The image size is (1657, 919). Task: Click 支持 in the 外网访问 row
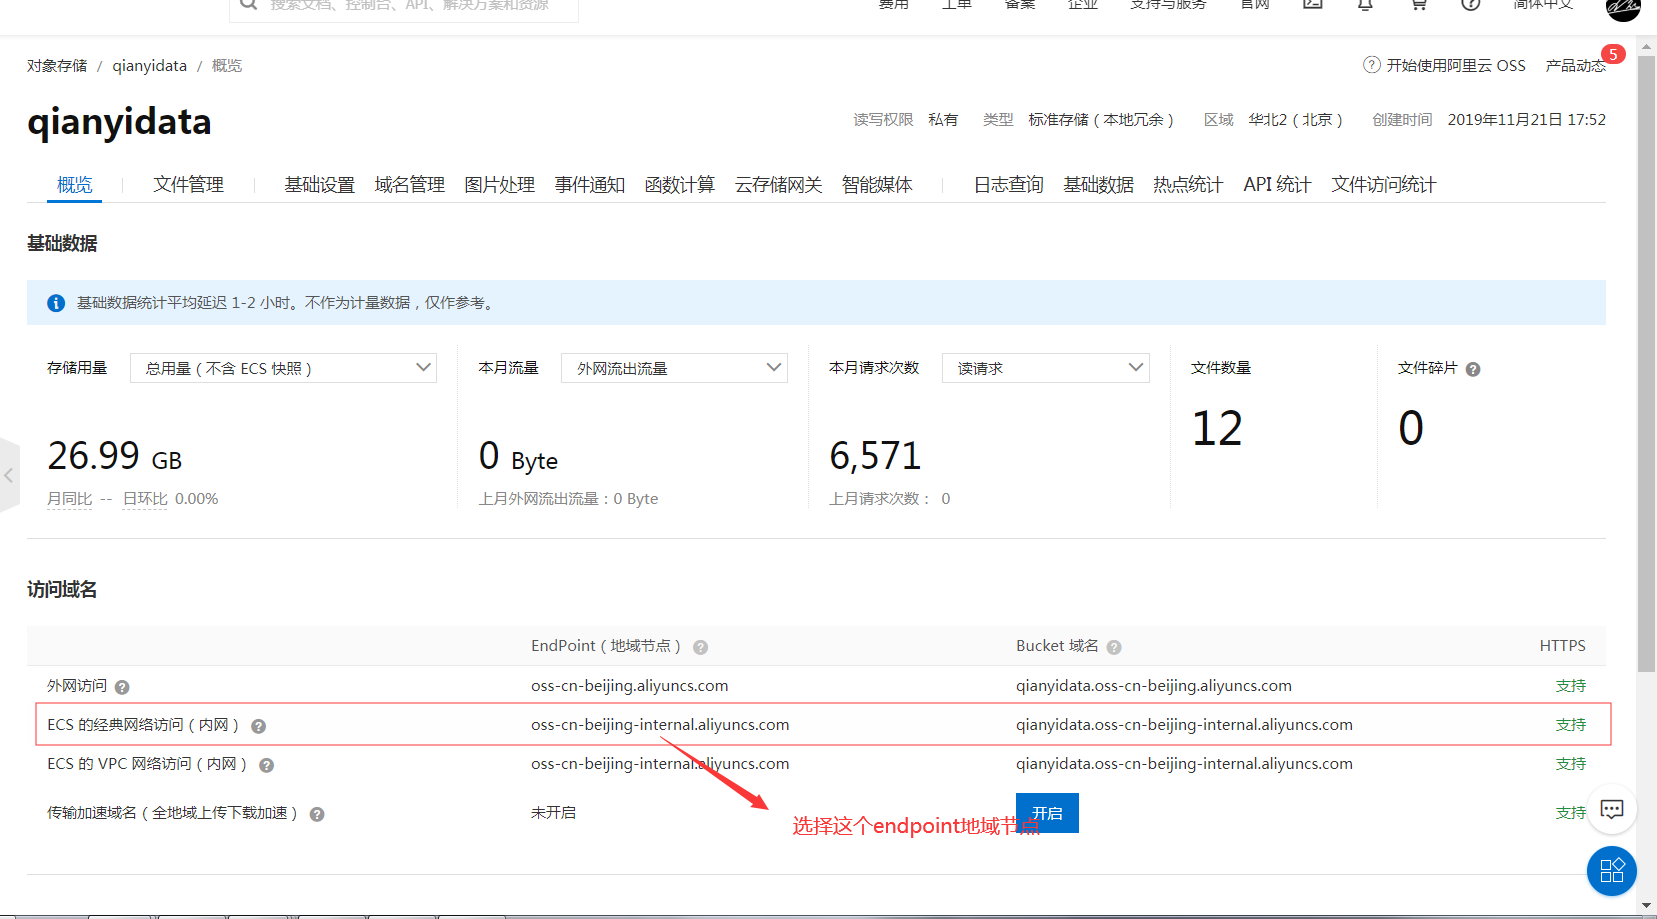tap(1570, 686)
